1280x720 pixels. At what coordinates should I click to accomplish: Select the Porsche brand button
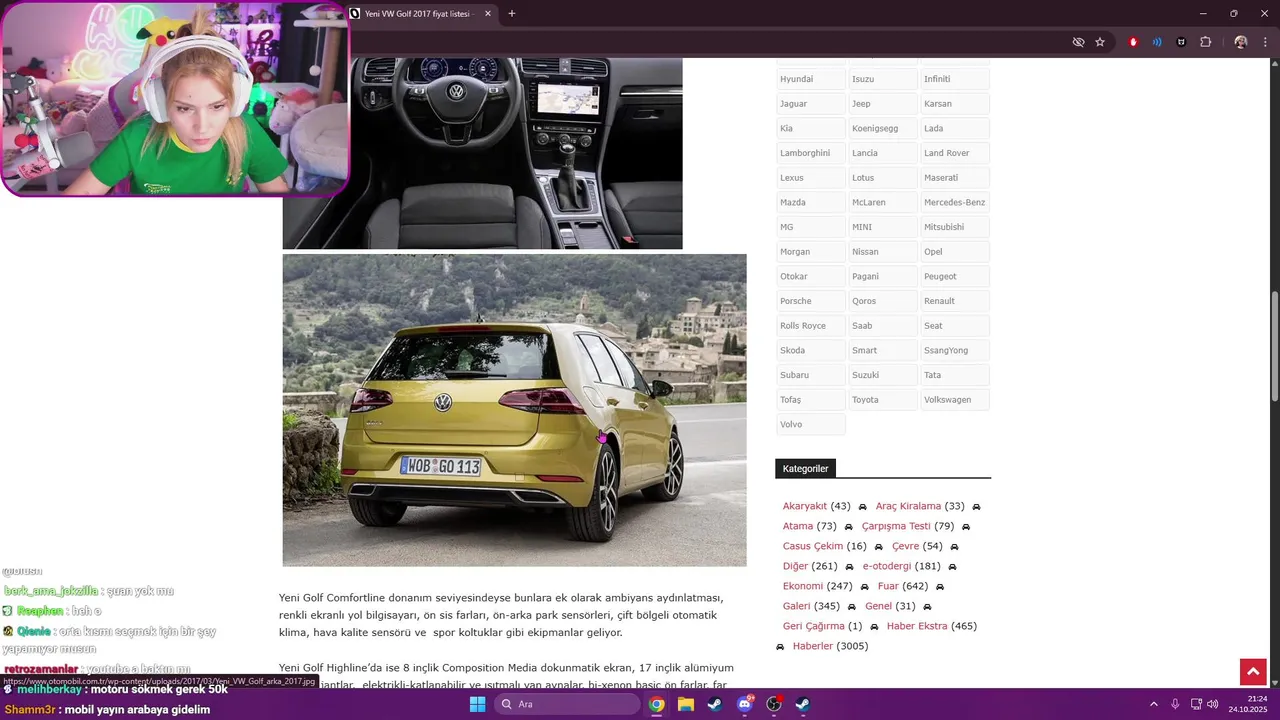coord(811,301)
